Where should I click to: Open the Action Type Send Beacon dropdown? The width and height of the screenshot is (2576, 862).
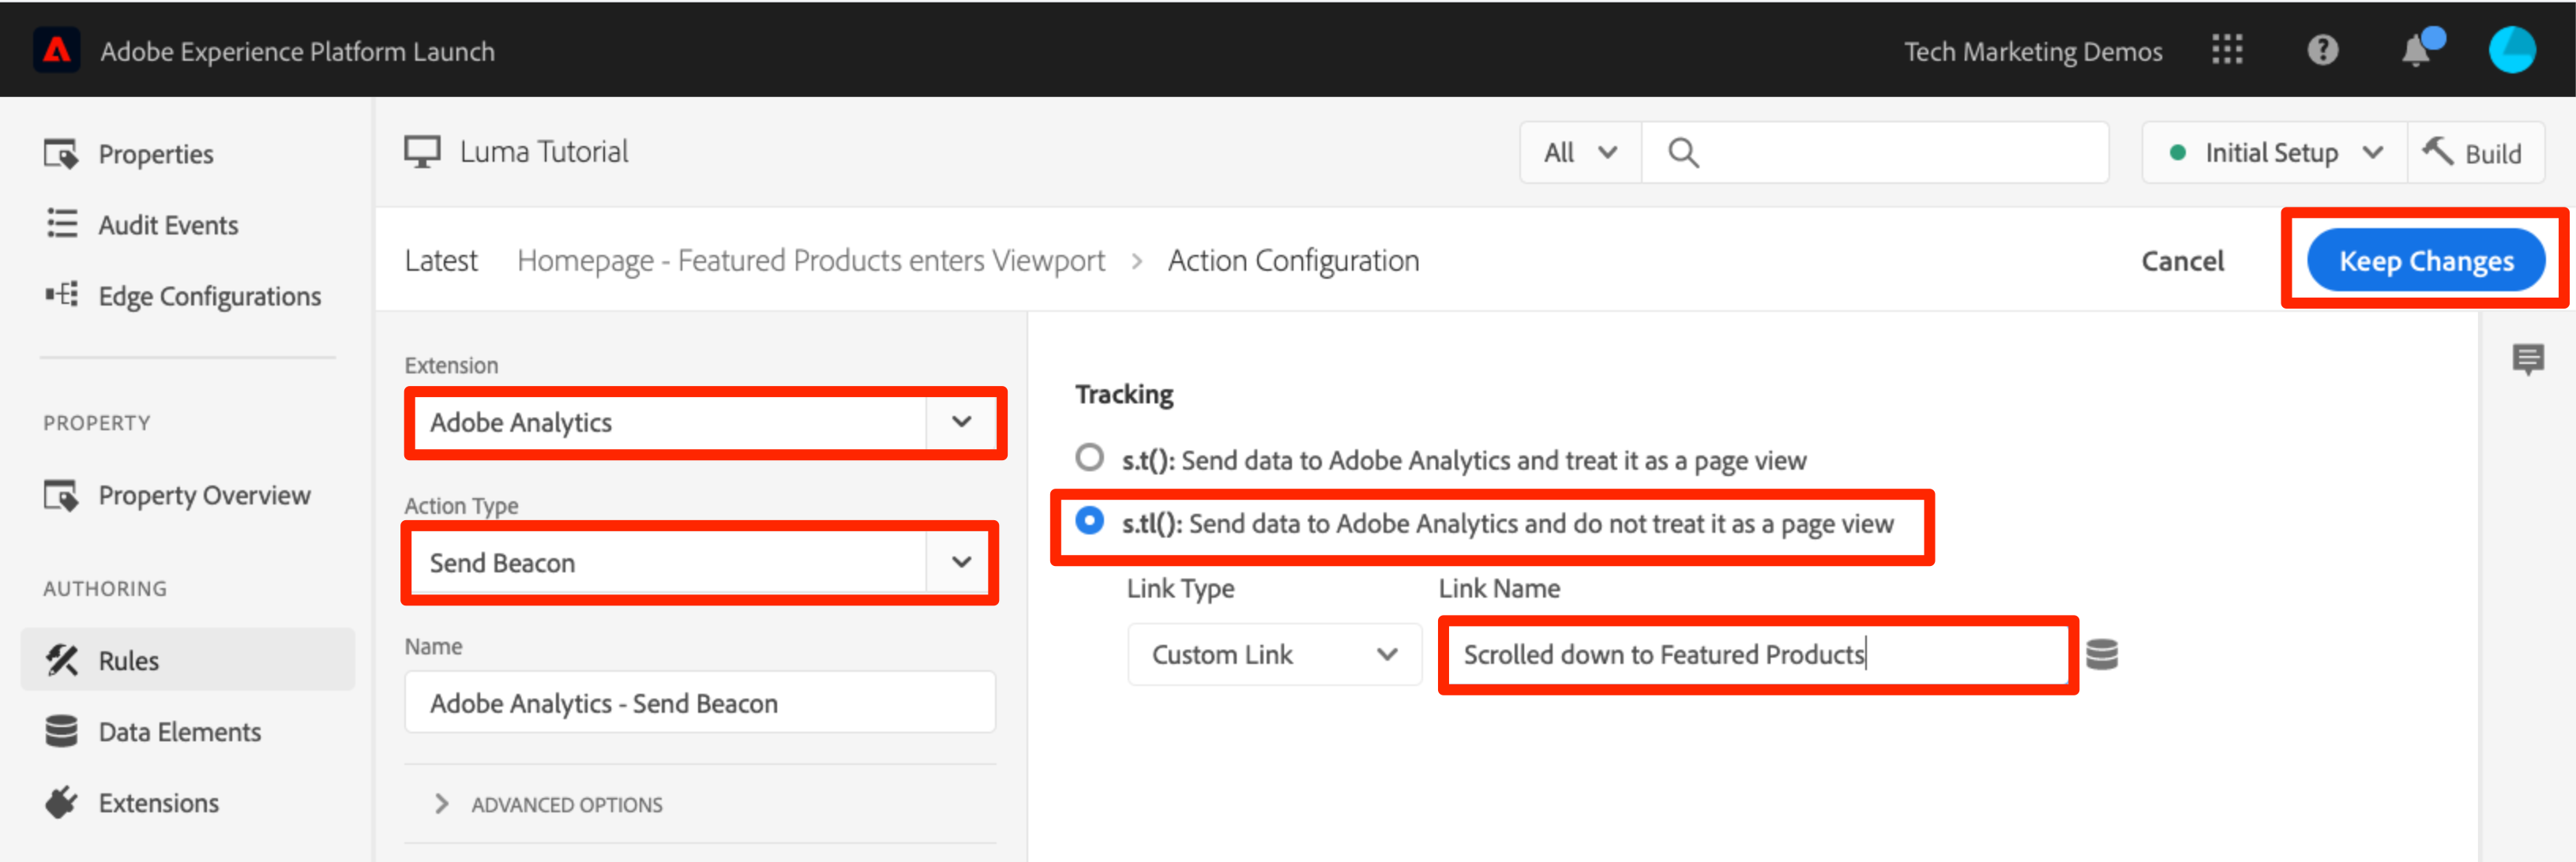click(699, 563)
